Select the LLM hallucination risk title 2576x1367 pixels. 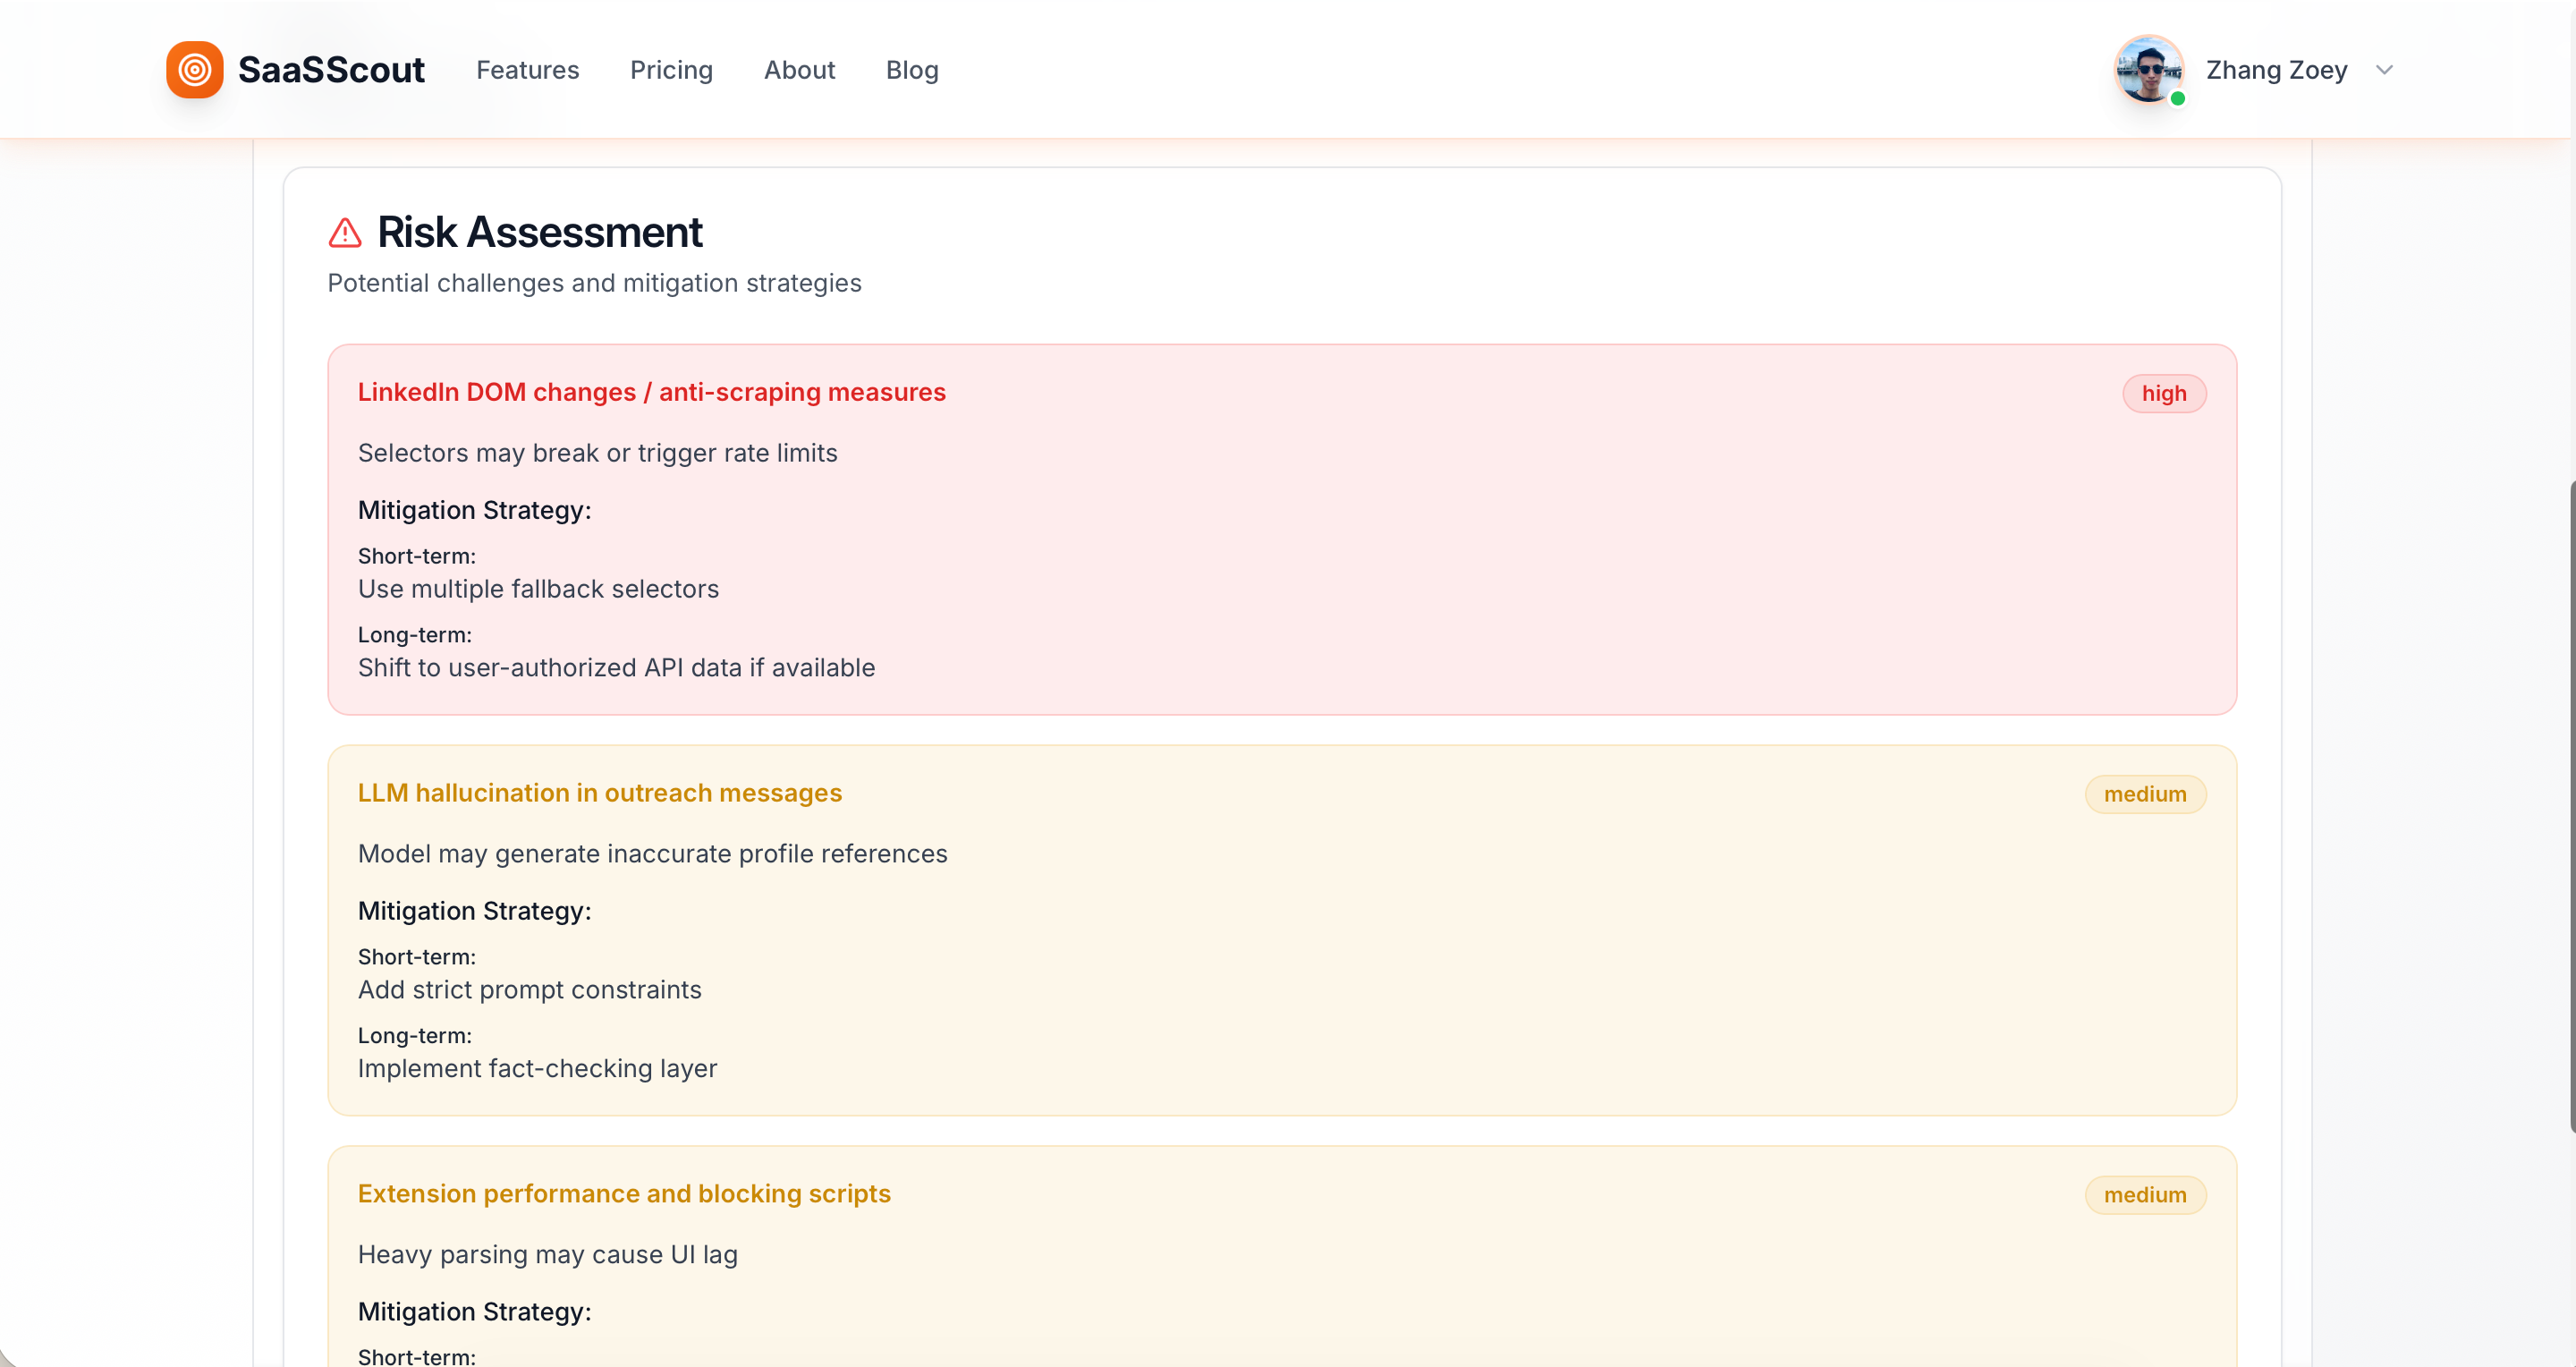pyautogui.click(x=600, y=793)
